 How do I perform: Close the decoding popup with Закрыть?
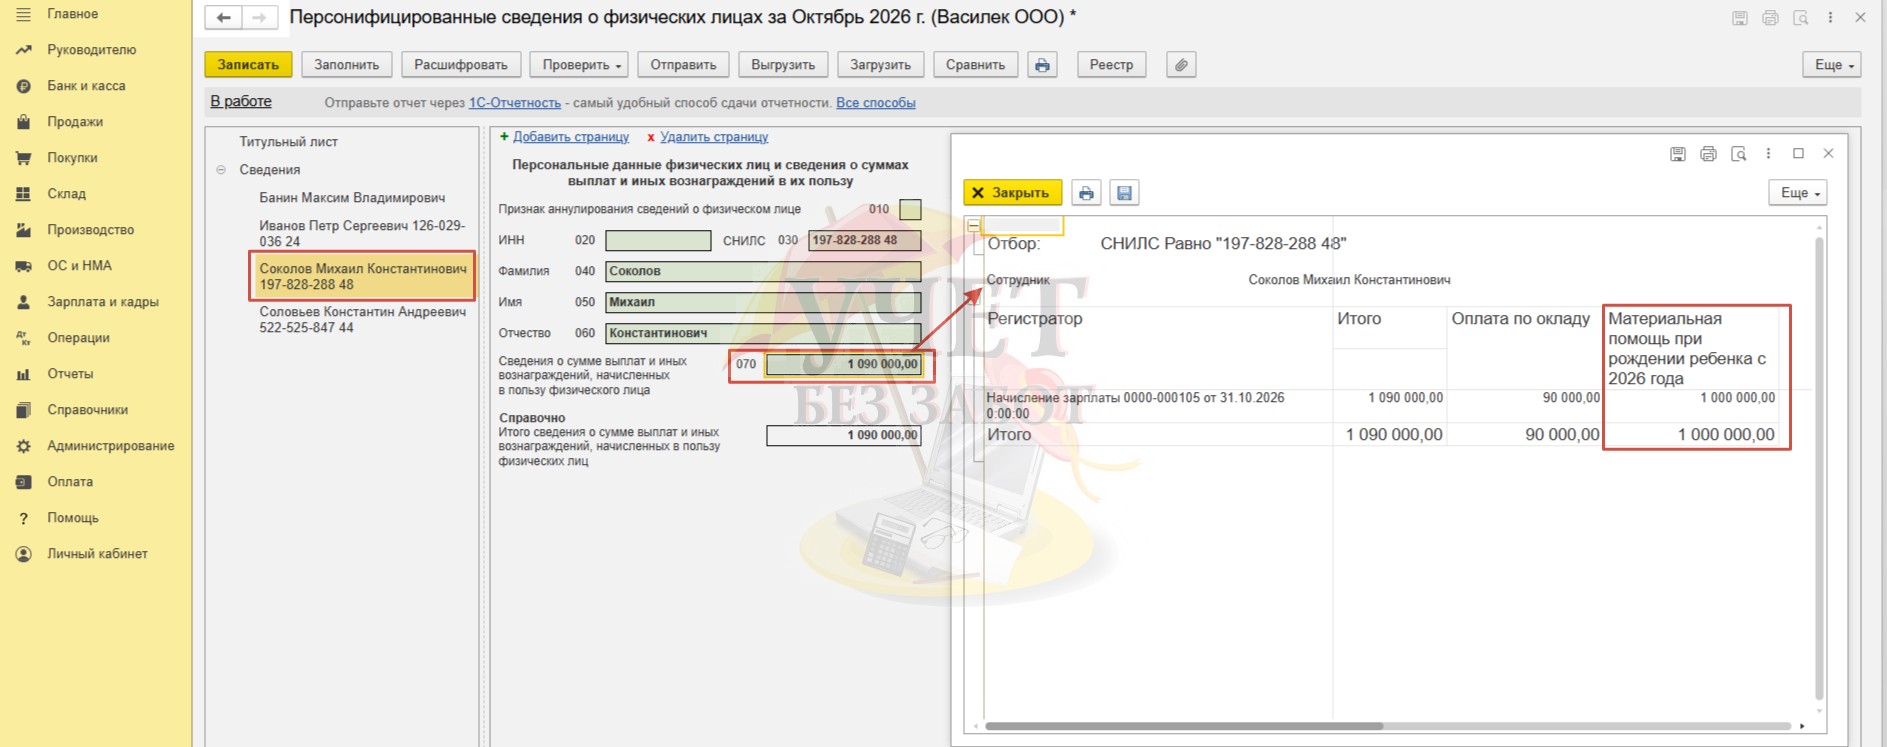pyautogui.click(x=1012, y=193)
